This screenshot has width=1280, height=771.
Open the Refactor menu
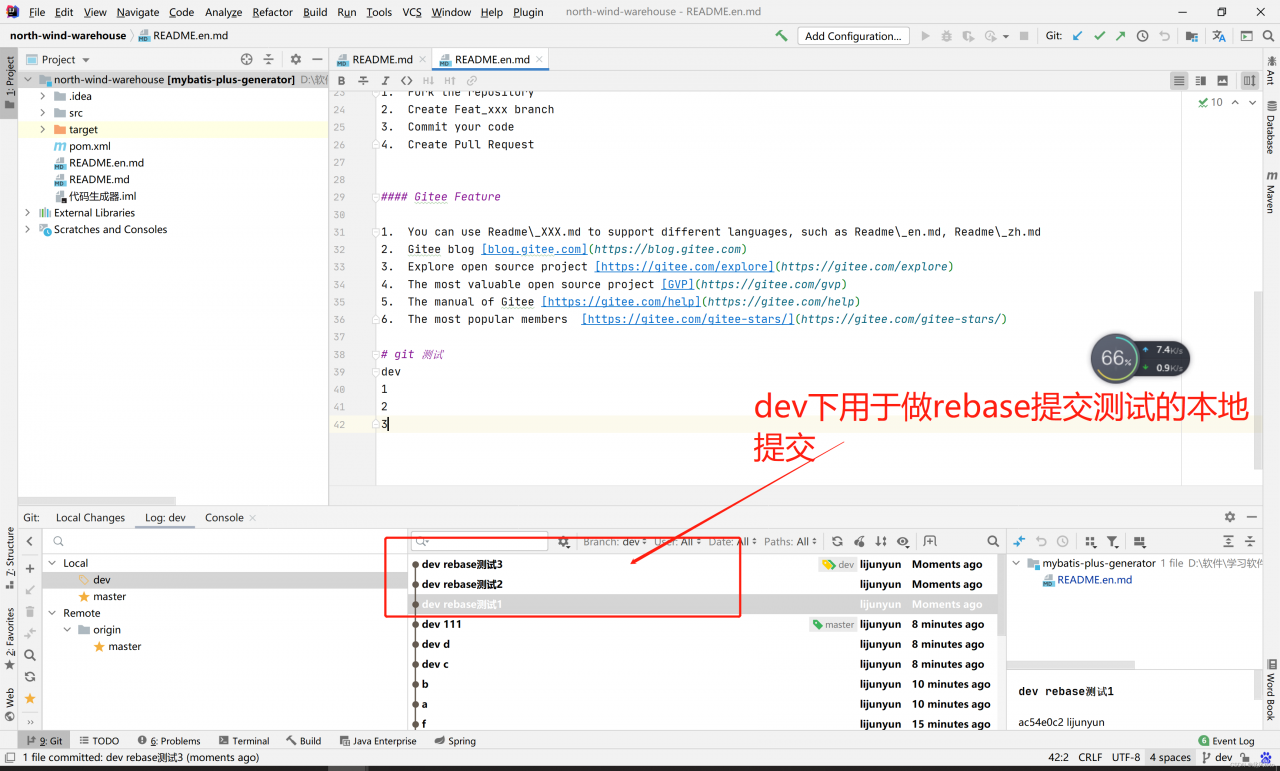(x=272, y=12)
